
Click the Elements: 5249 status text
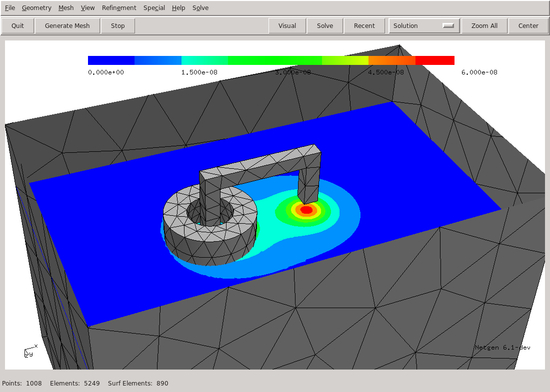pos(75,383)
